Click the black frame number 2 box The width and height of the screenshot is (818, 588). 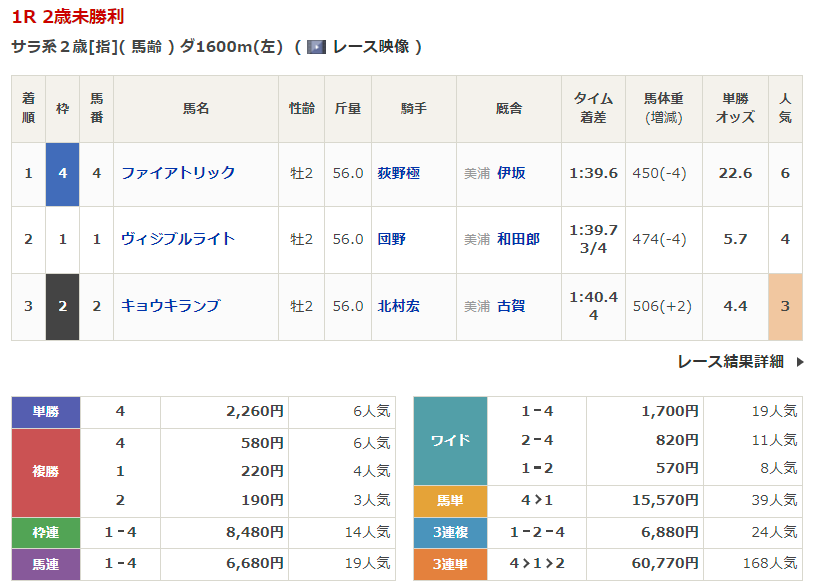pos(62,306)
